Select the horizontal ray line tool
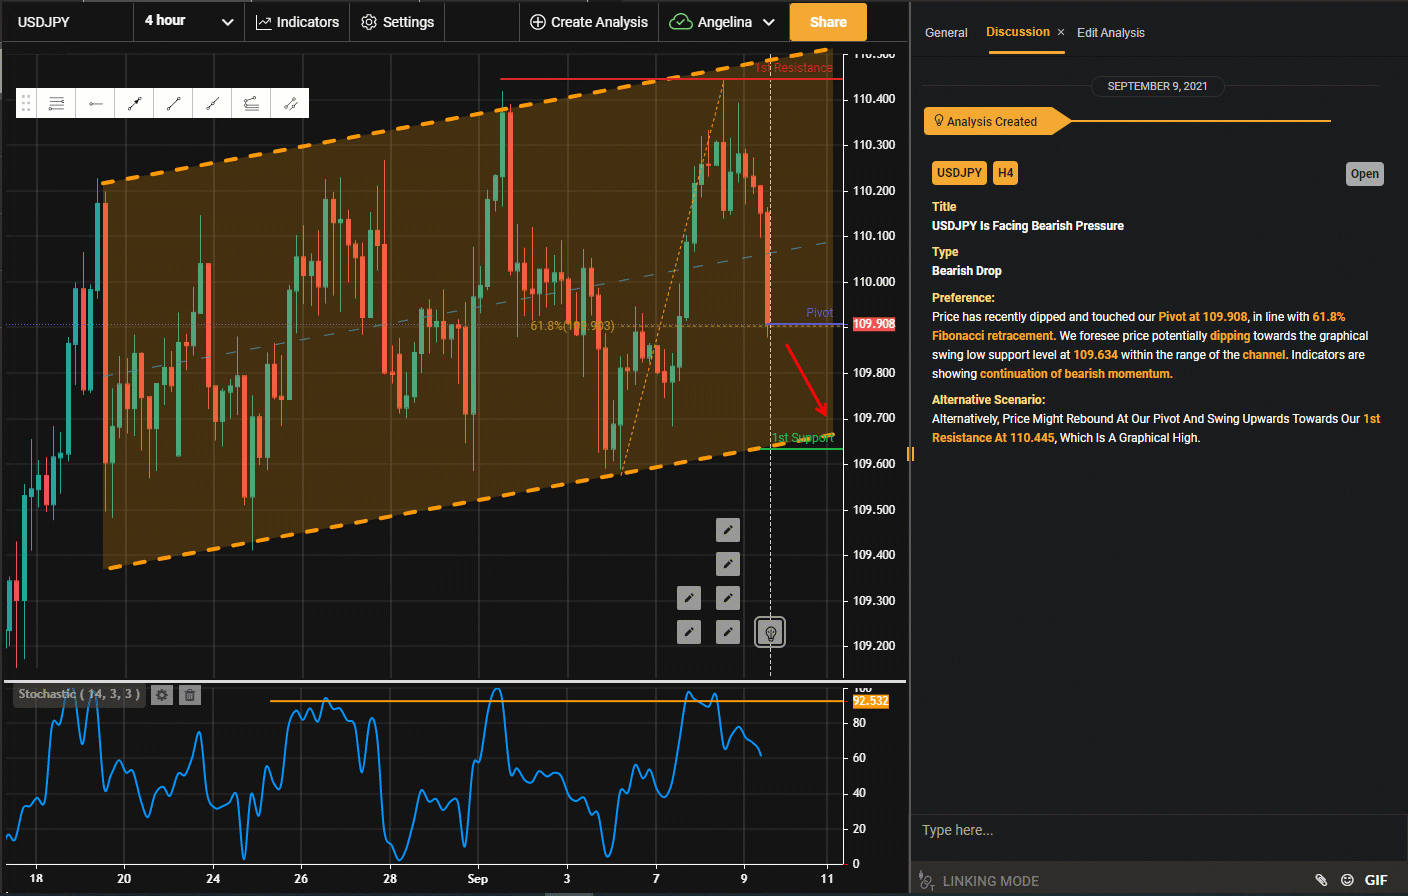Screen dimensions: 1408x896 point(95,103)
